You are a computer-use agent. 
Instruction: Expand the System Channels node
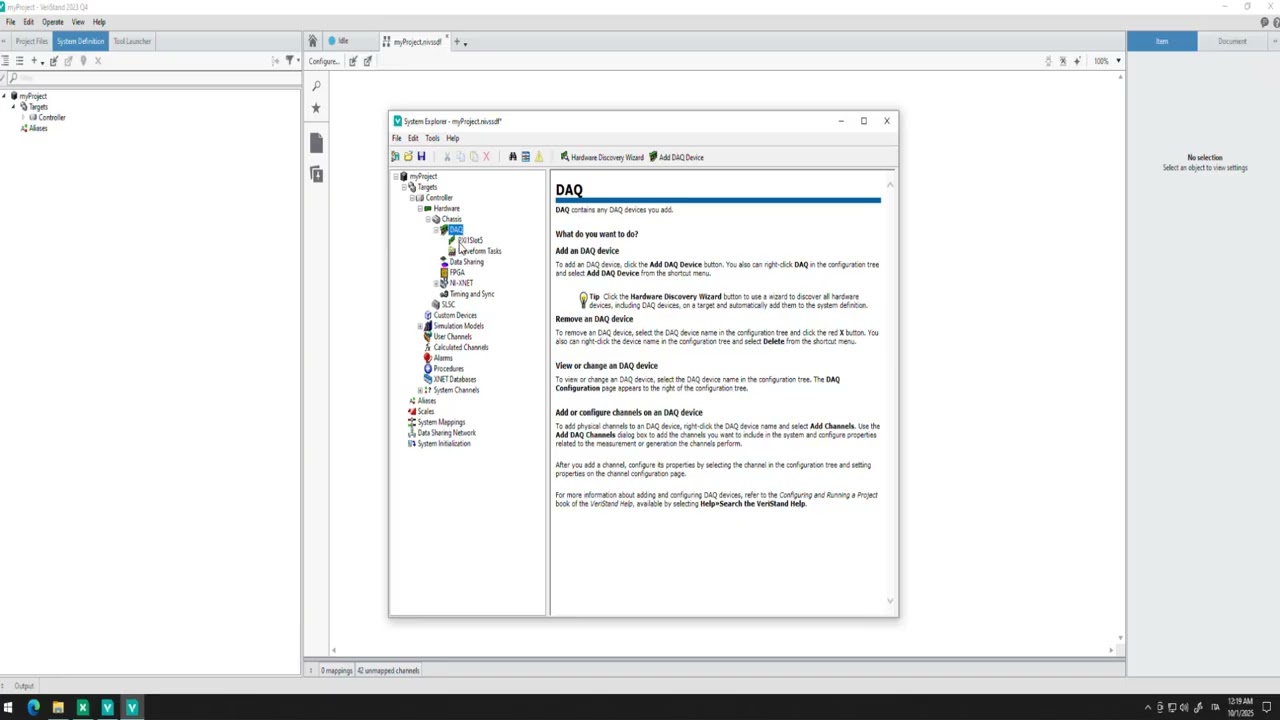tap(420, 390)
